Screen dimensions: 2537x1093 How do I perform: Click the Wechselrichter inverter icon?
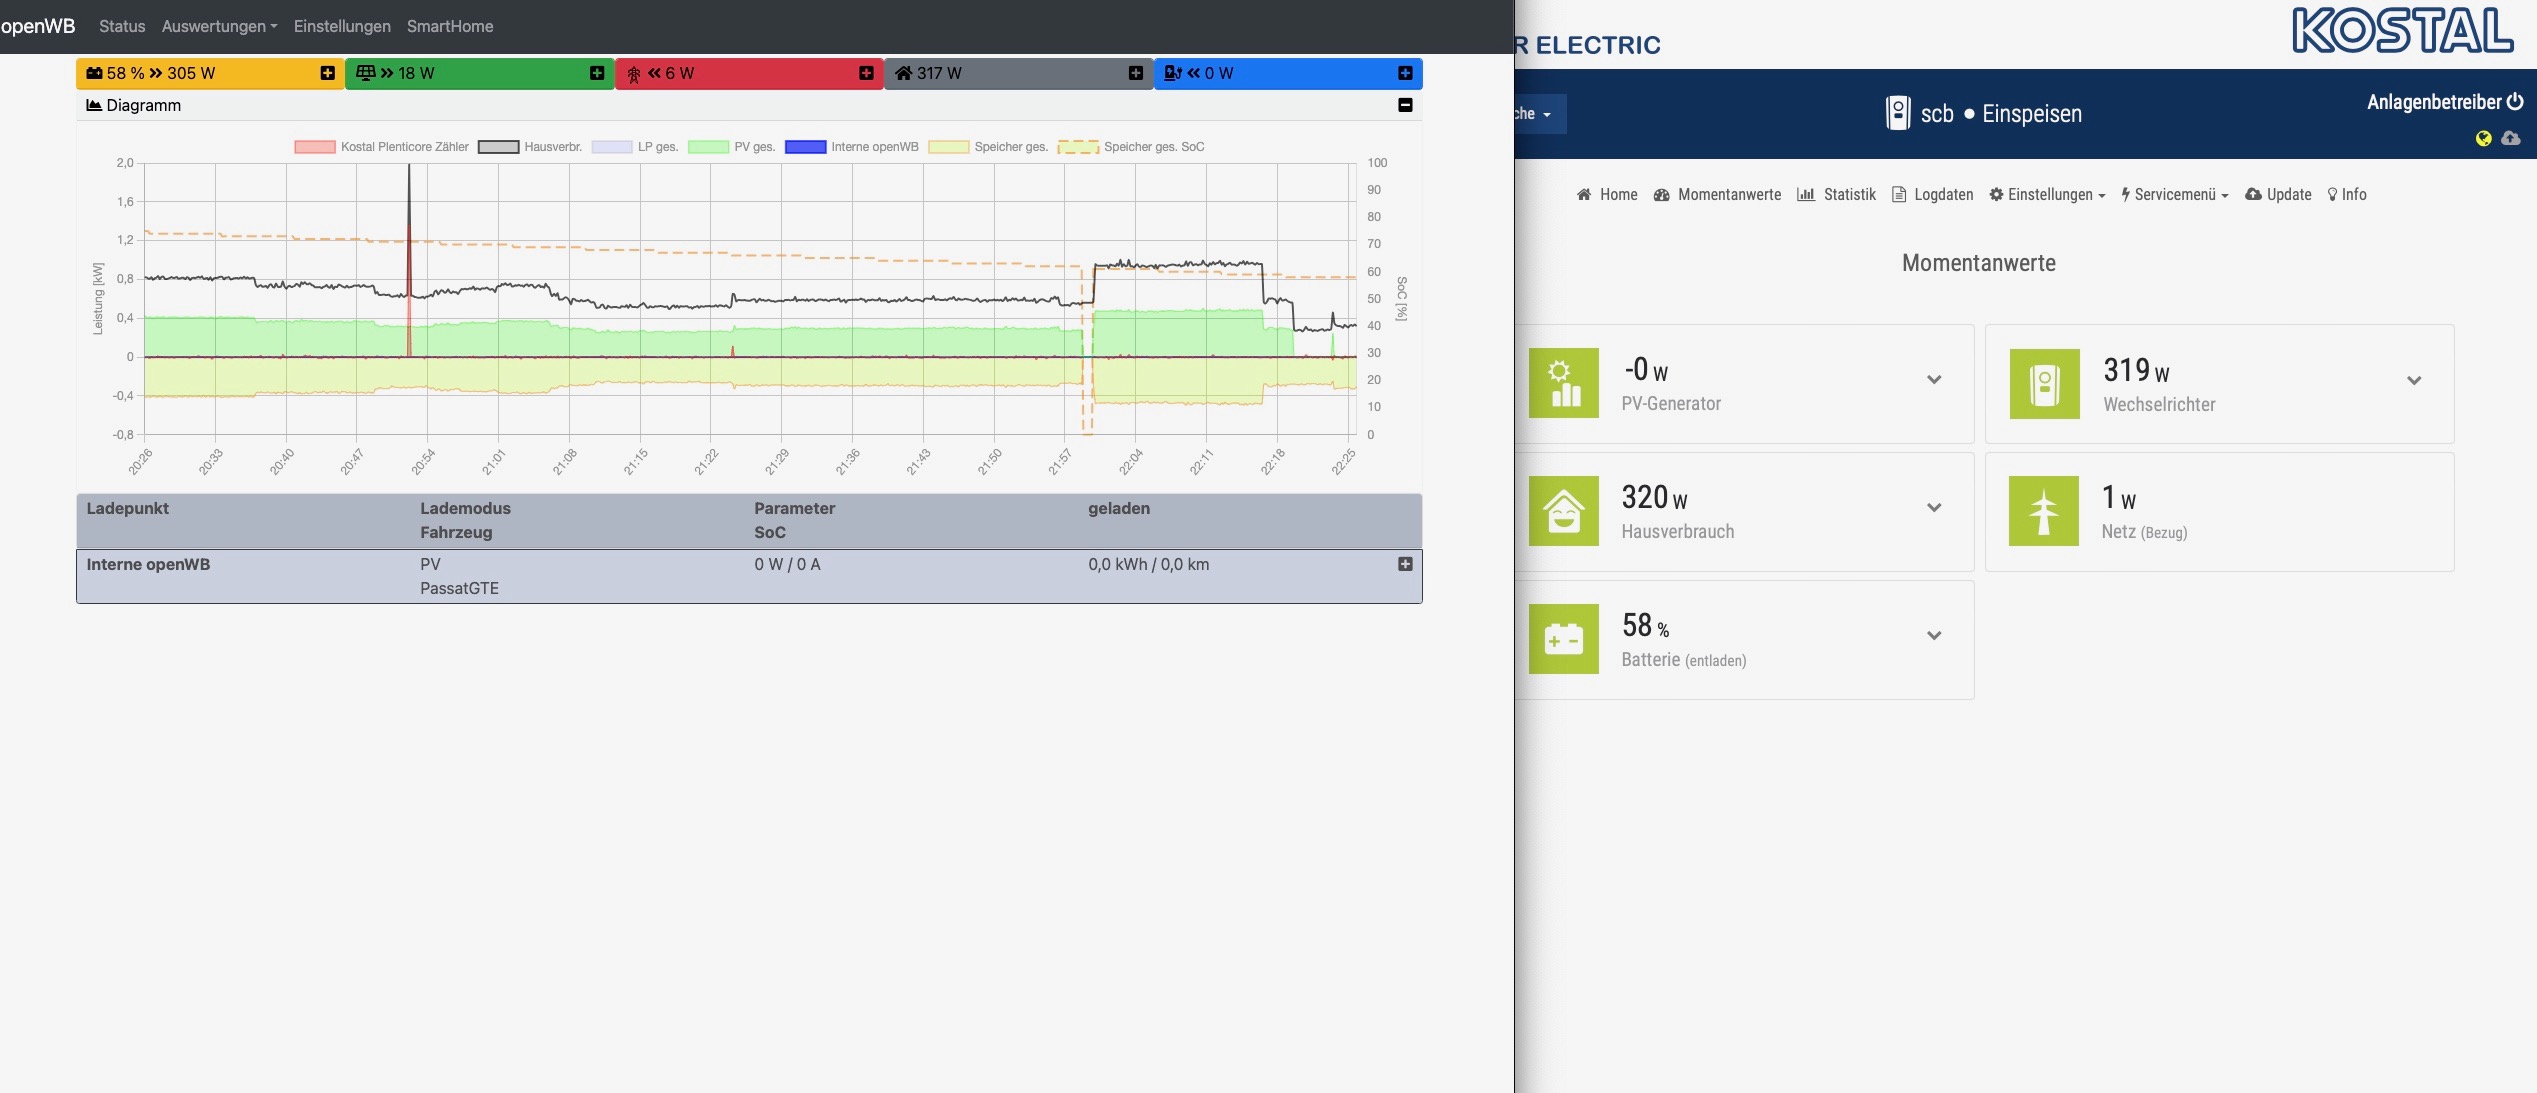tap(2044, 384)
